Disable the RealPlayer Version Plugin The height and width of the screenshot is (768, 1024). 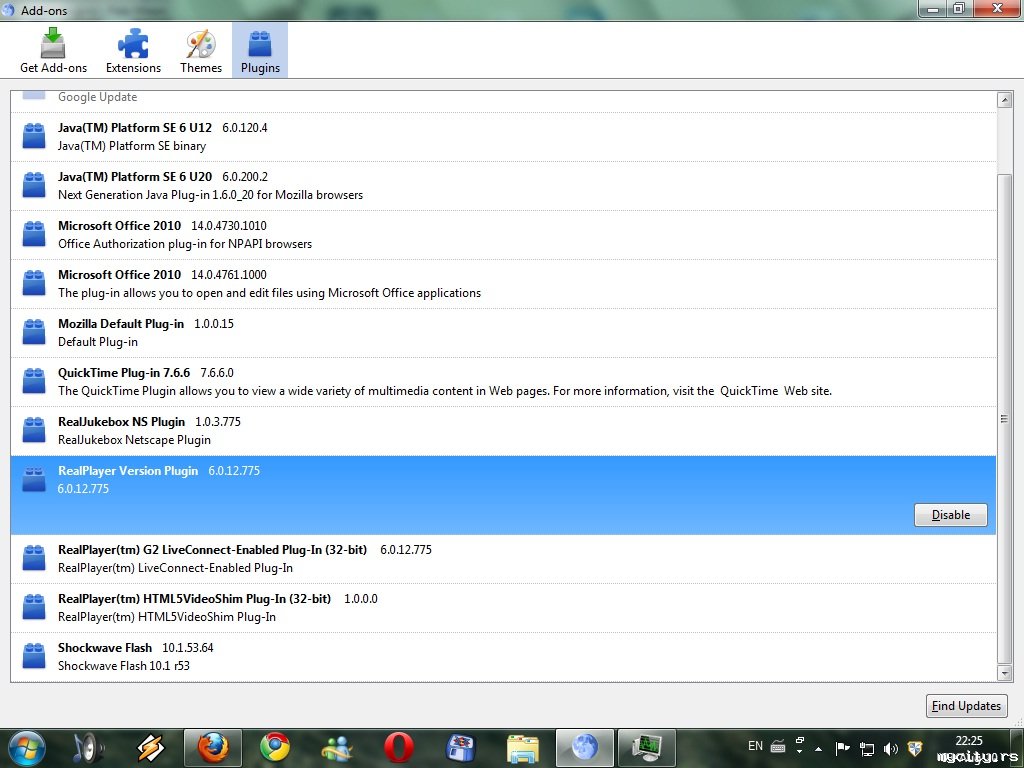[x=950, y=515]
